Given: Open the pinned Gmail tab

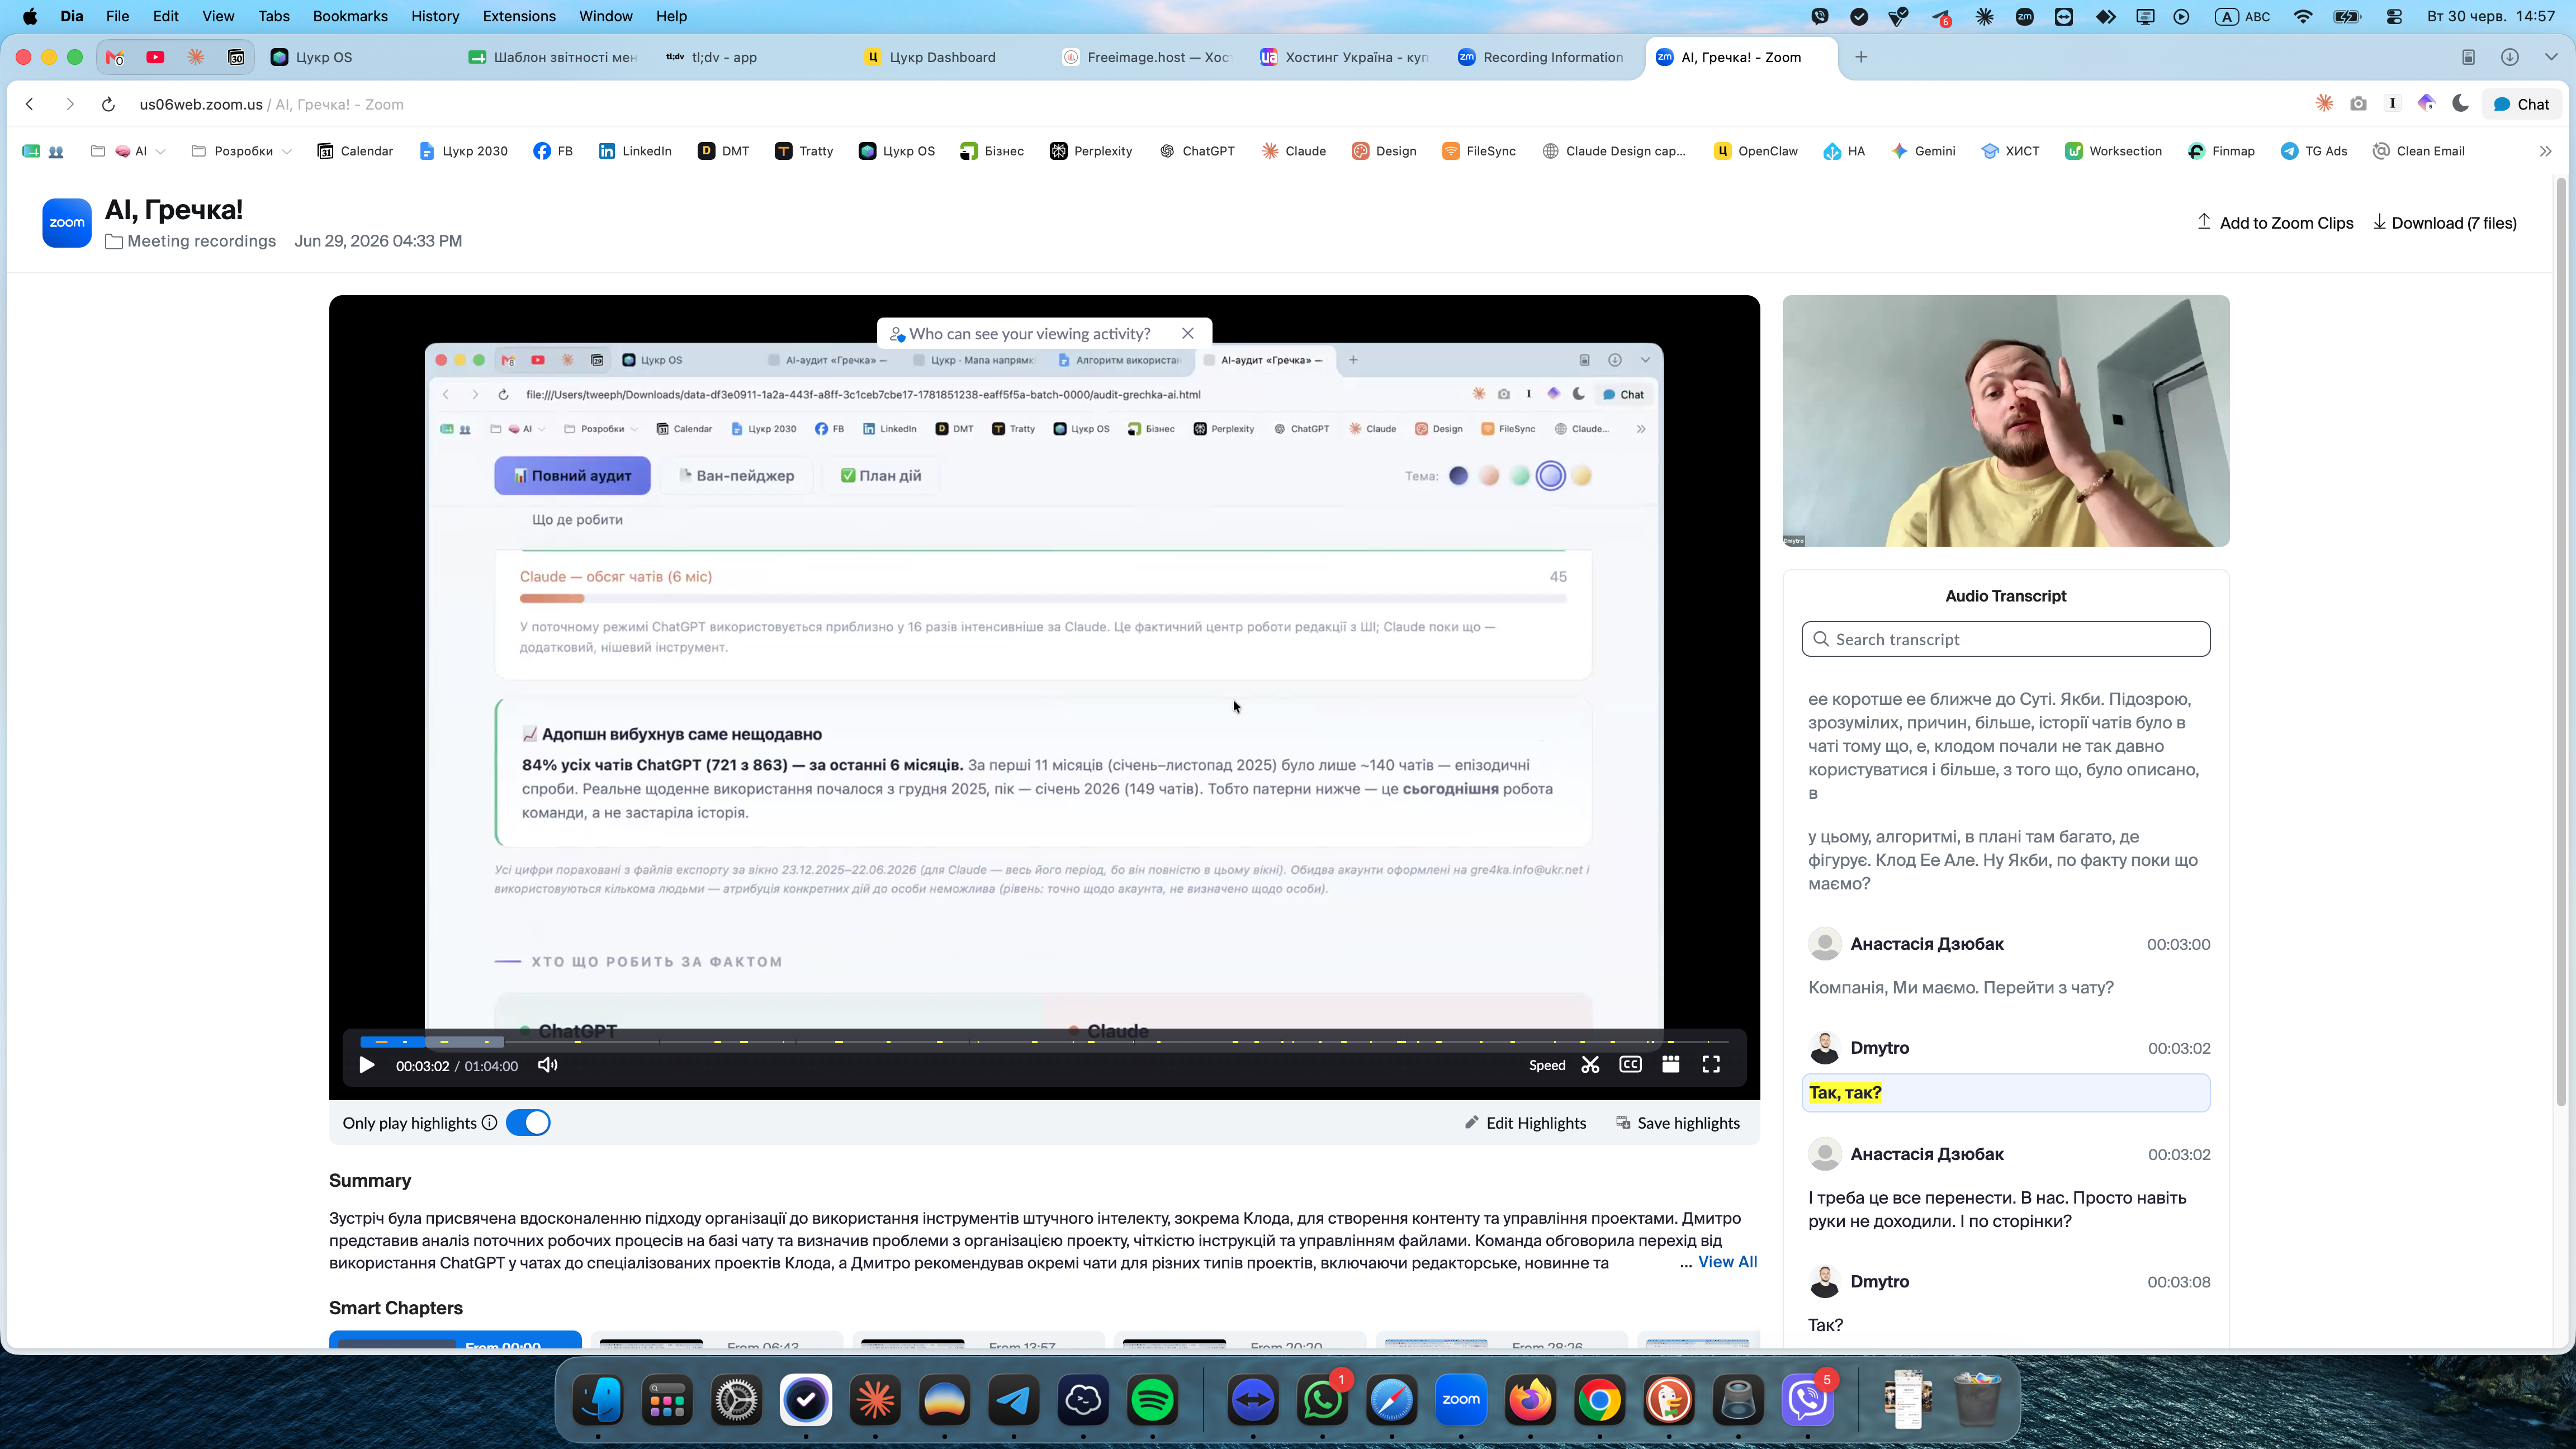Looking at the screenshot, I should click(x=115, y=57).
